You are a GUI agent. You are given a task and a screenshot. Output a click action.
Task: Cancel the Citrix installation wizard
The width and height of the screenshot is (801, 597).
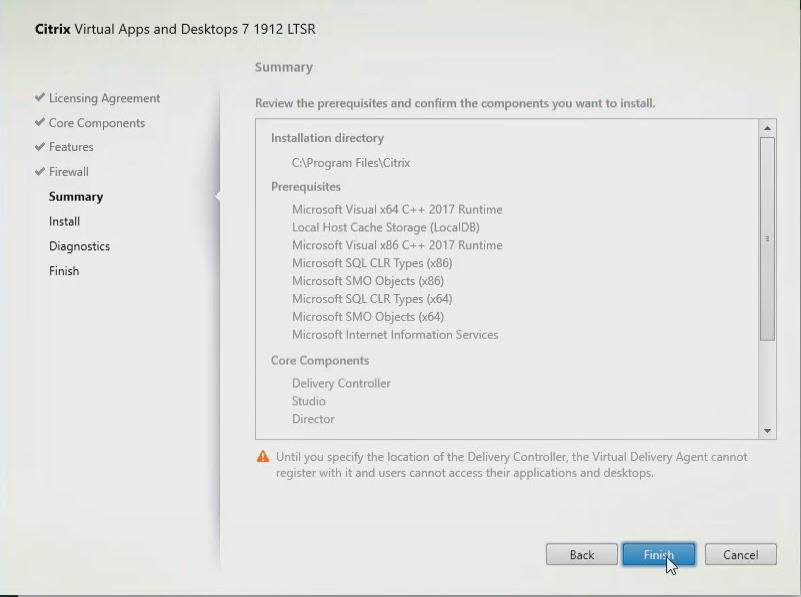coord(740,554)
